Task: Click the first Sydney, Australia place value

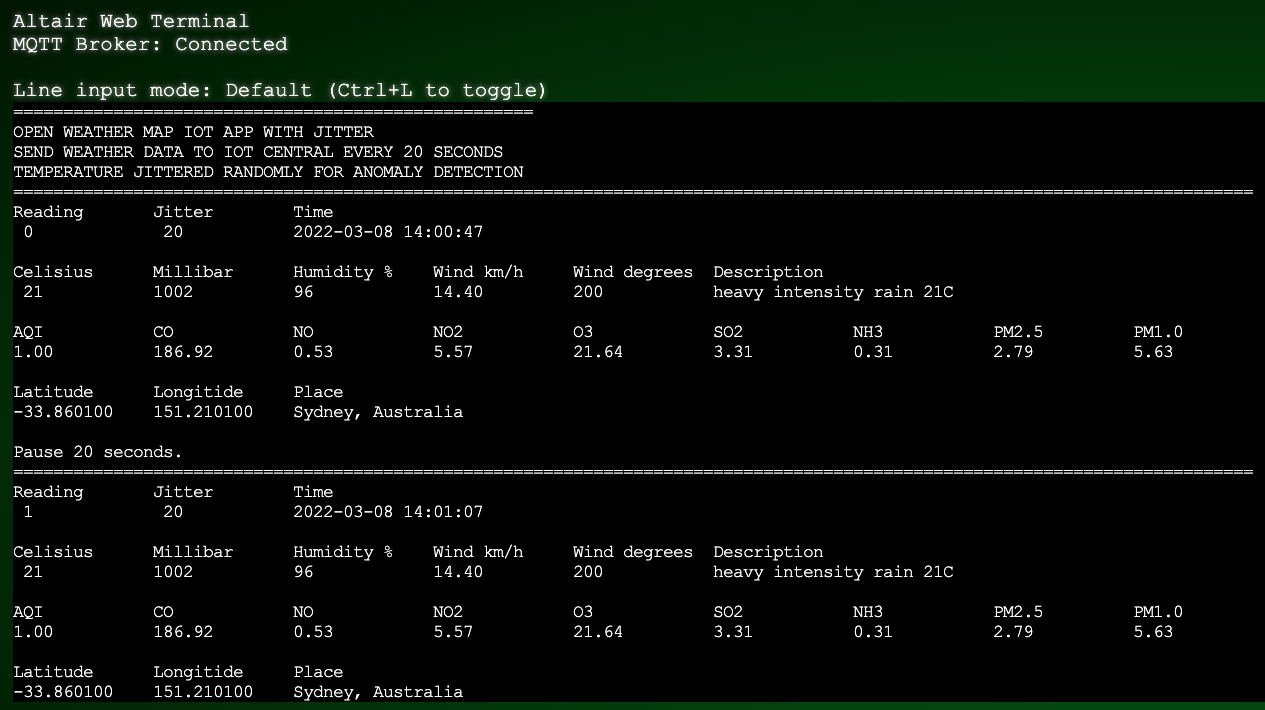Action: [378, 412]
